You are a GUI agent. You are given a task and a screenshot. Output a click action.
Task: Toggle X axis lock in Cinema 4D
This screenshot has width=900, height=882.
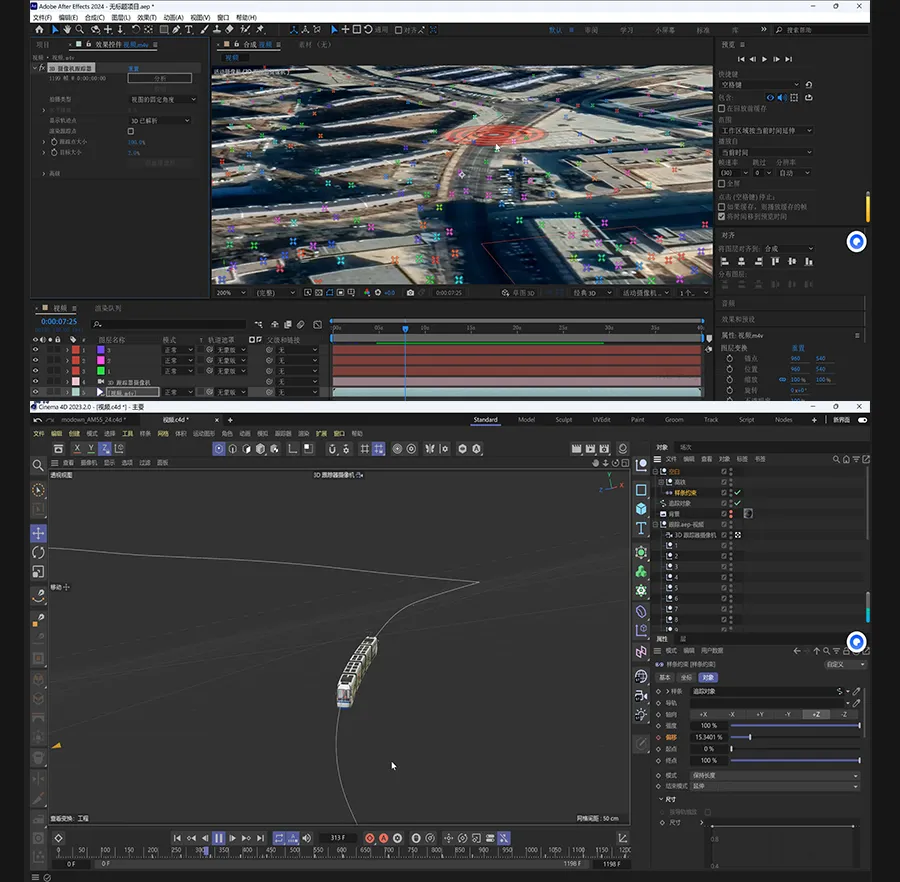(77, 449)
